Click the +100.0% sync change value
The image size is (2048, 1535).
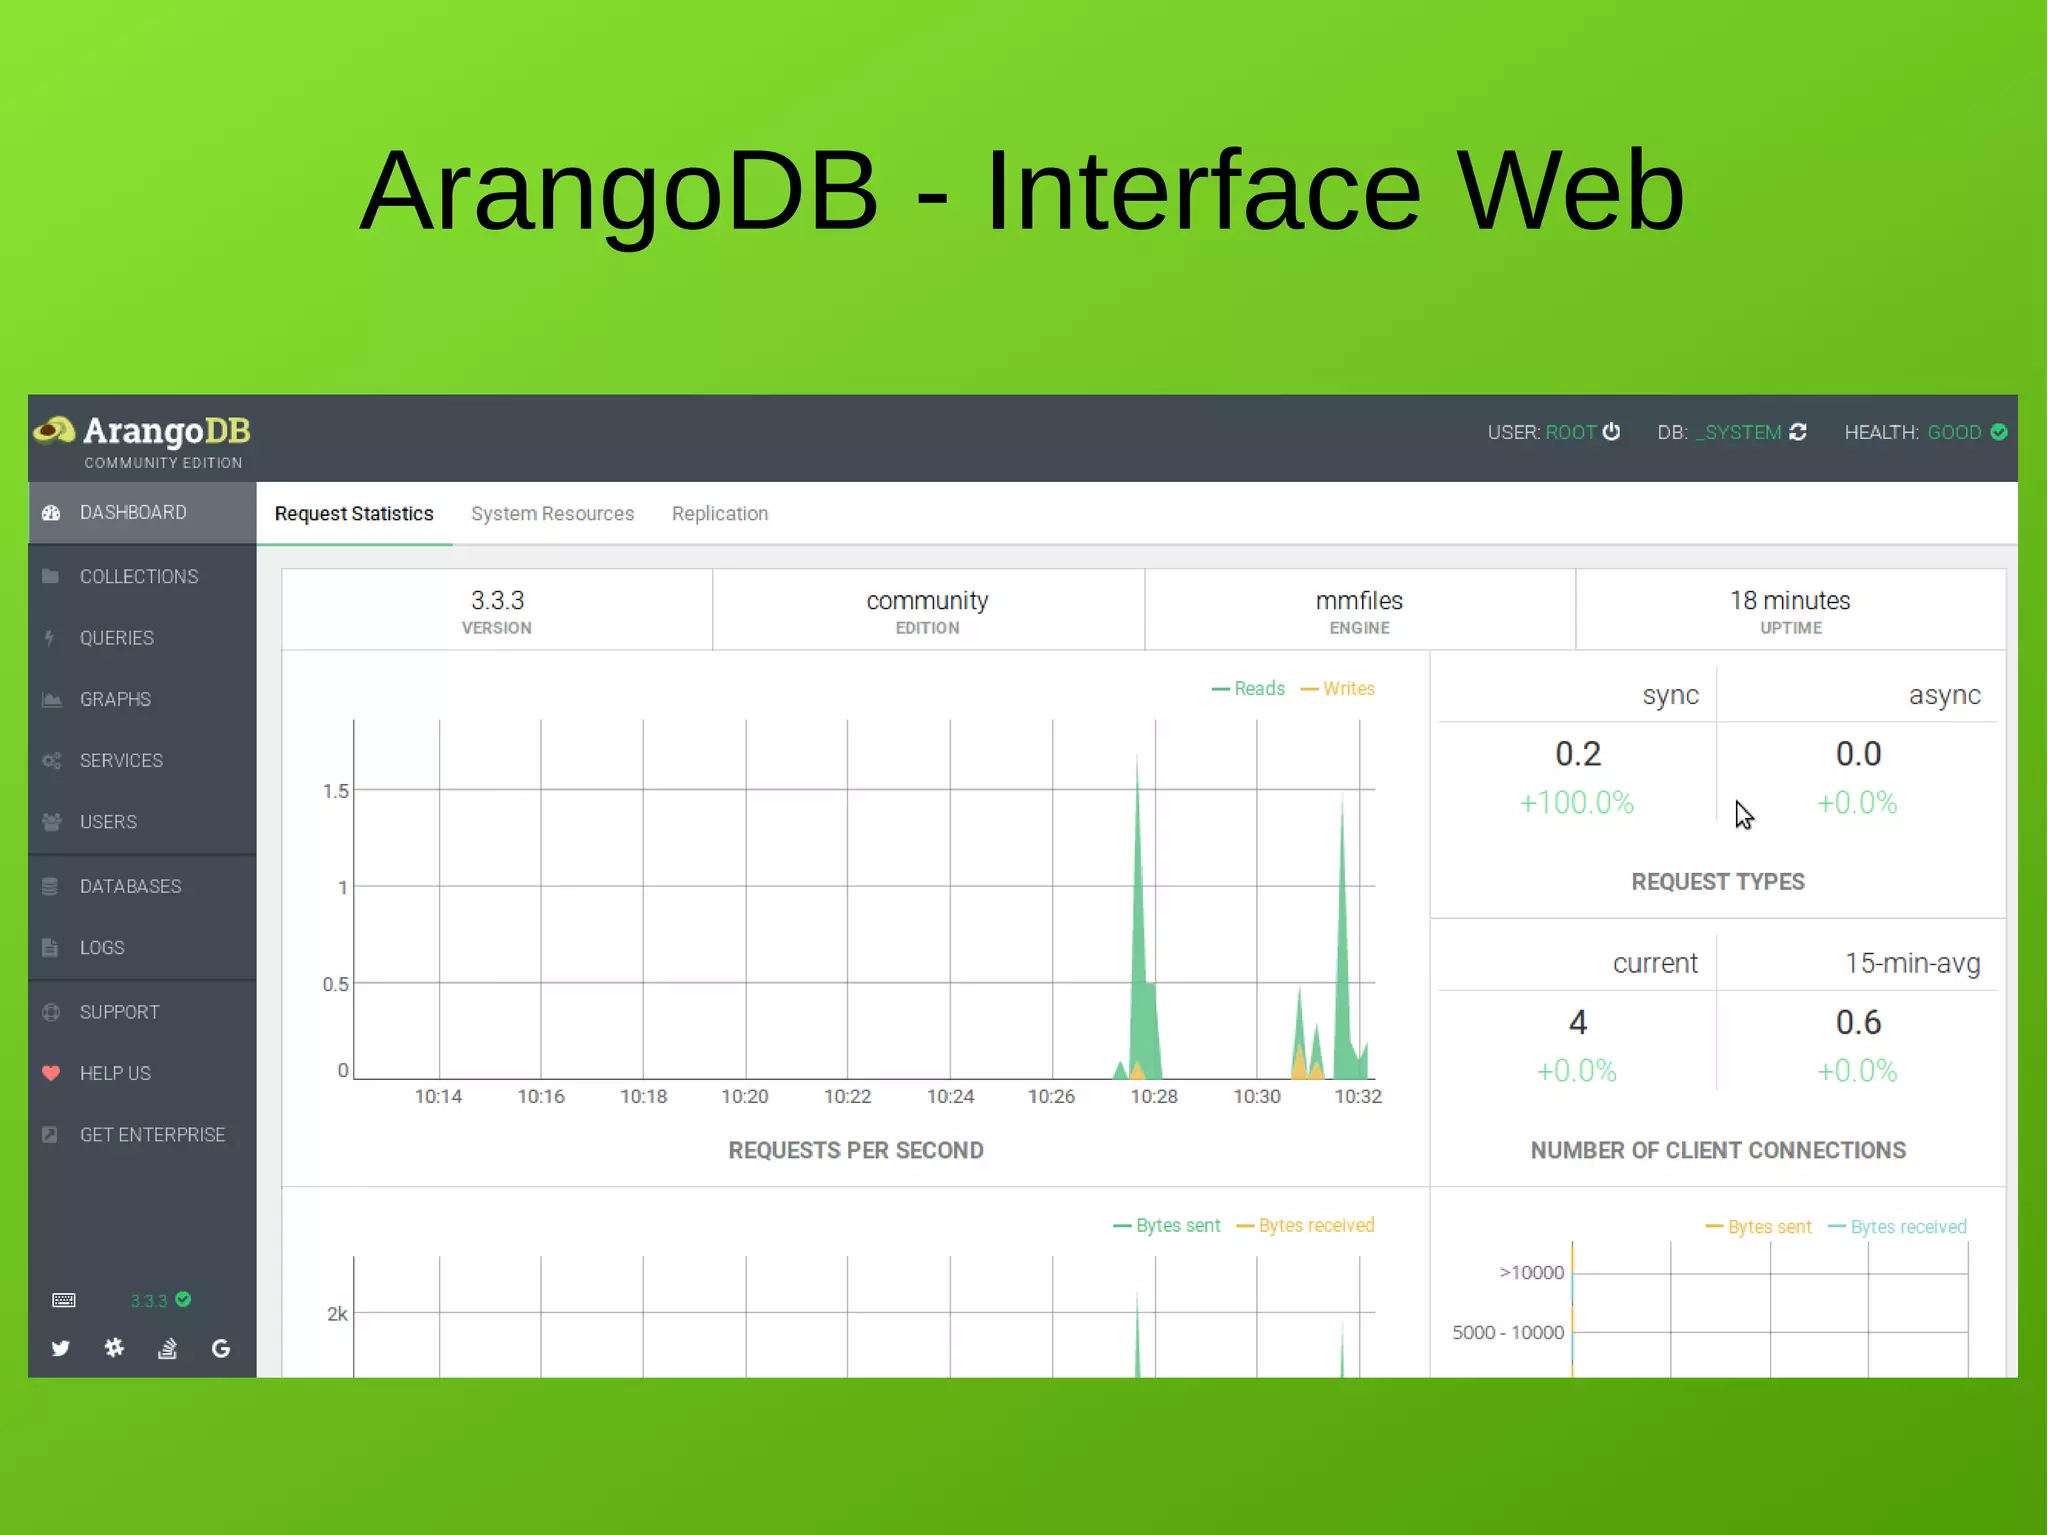1577,803
